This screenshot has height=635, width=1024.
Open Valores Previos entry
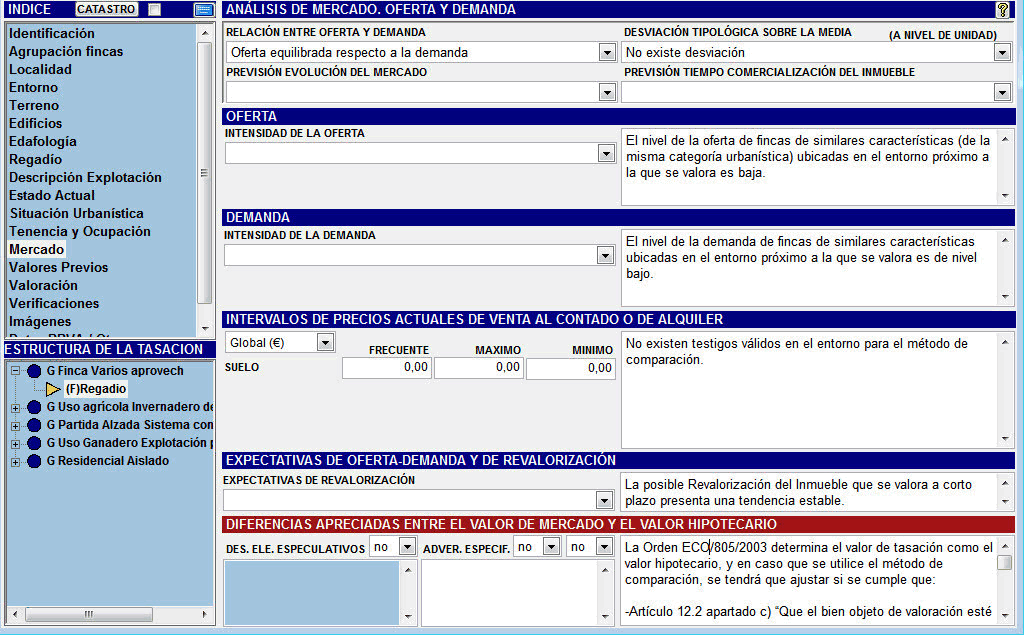coord(59,267)
